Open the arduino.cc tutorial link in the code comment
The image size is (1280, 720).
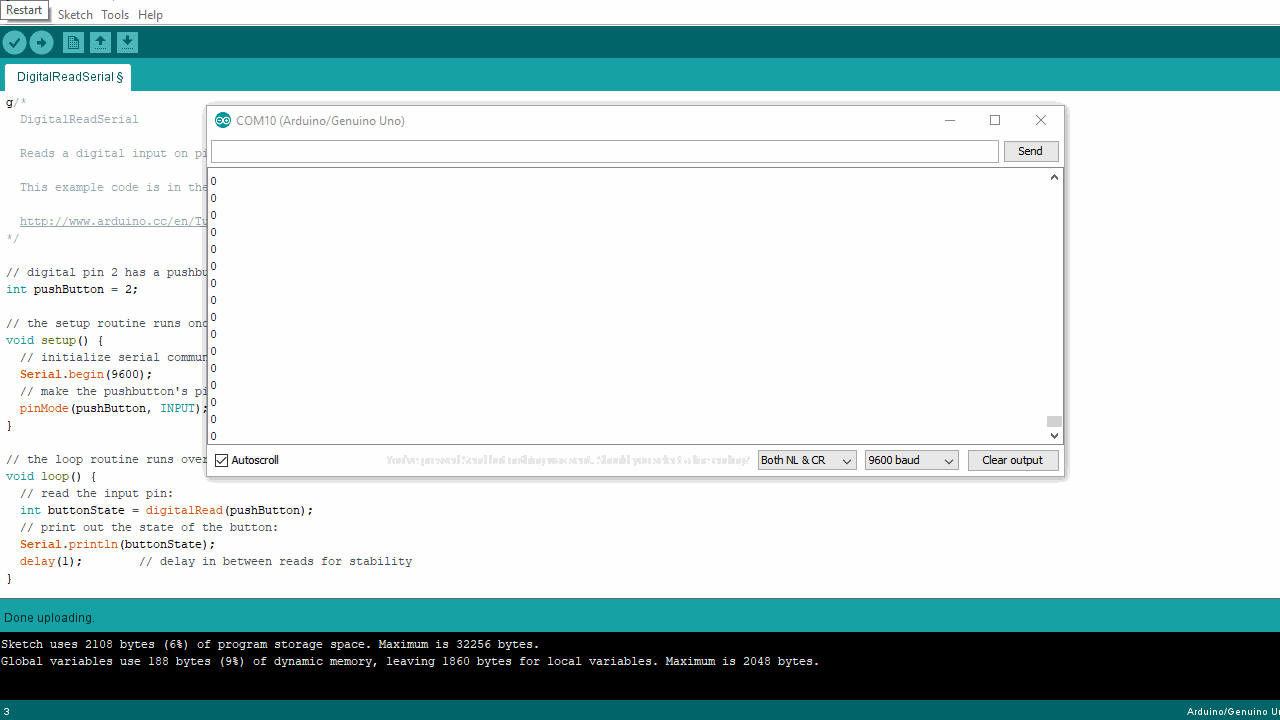click(113, 222)
